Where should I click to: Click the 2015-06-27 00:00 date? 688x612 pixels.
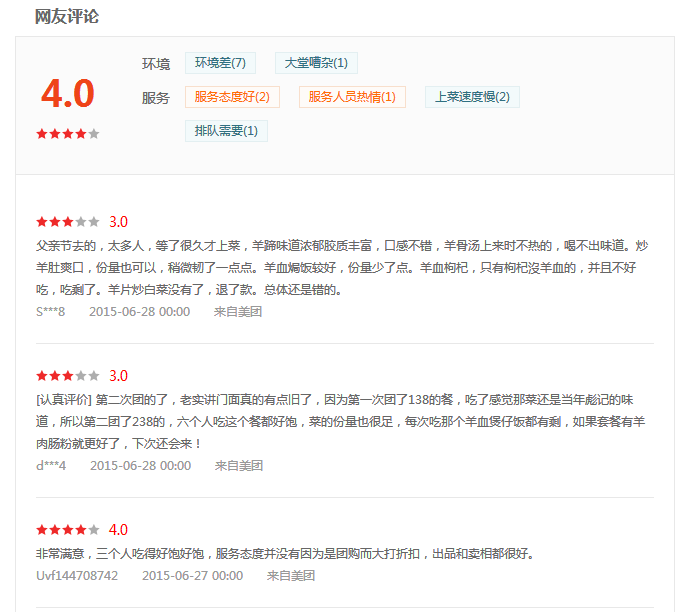coord(192,576)
